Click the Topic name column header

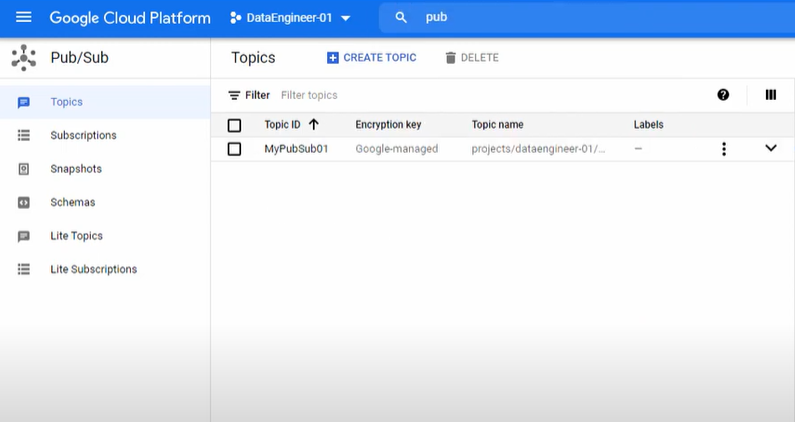[497, 124]
